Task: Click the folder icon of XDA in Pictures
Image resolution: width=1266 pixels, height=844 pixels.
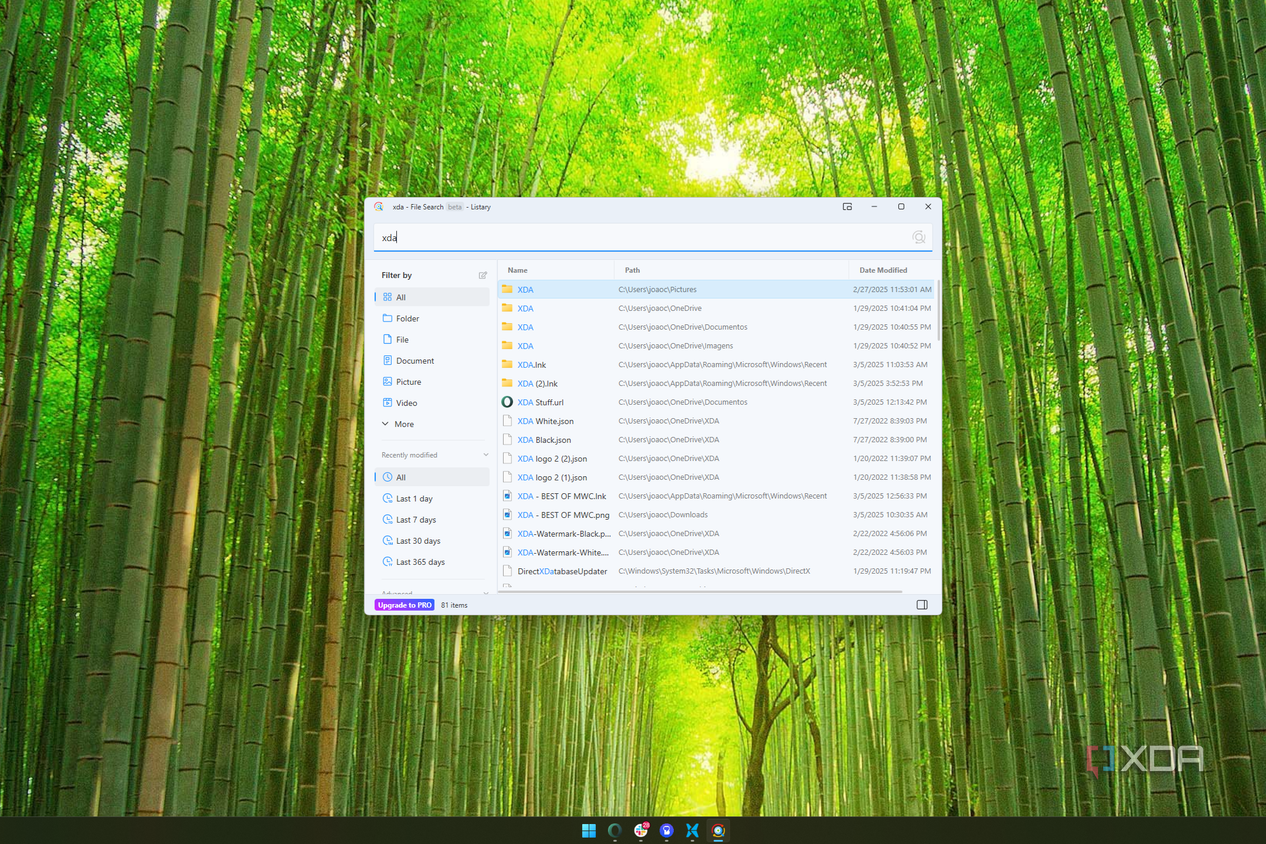Action: coord(507,289)
